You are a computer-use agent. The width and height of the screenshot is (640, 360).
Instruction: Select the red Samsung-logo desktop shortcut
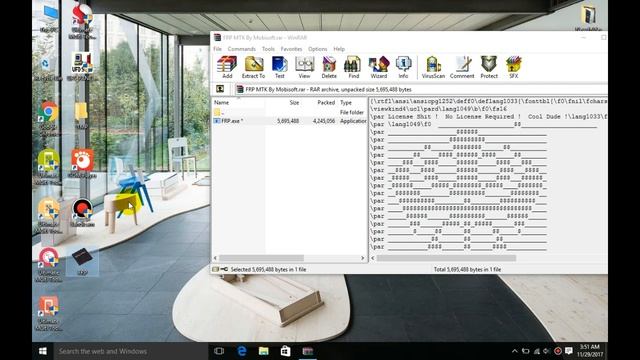(x=82, y=20)
